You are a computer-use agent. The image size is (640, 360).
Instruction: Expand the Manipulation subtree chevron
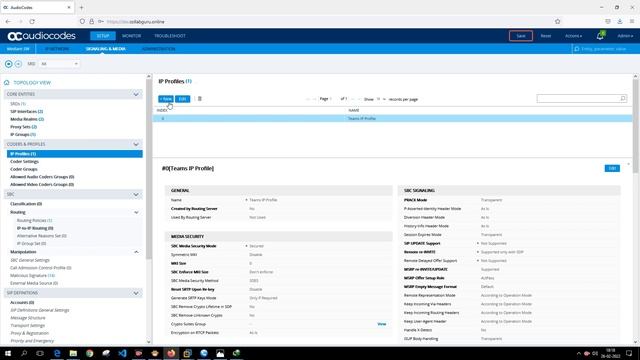tap(136, 252)
